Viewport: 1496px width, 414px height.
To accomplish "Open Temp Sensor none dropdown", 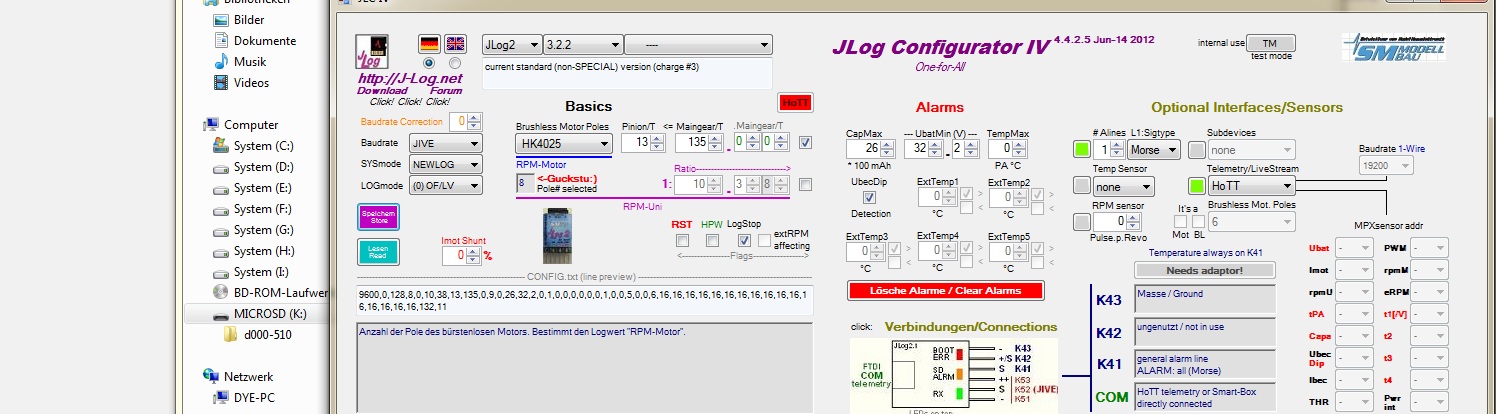I will tap(1124, 186).
